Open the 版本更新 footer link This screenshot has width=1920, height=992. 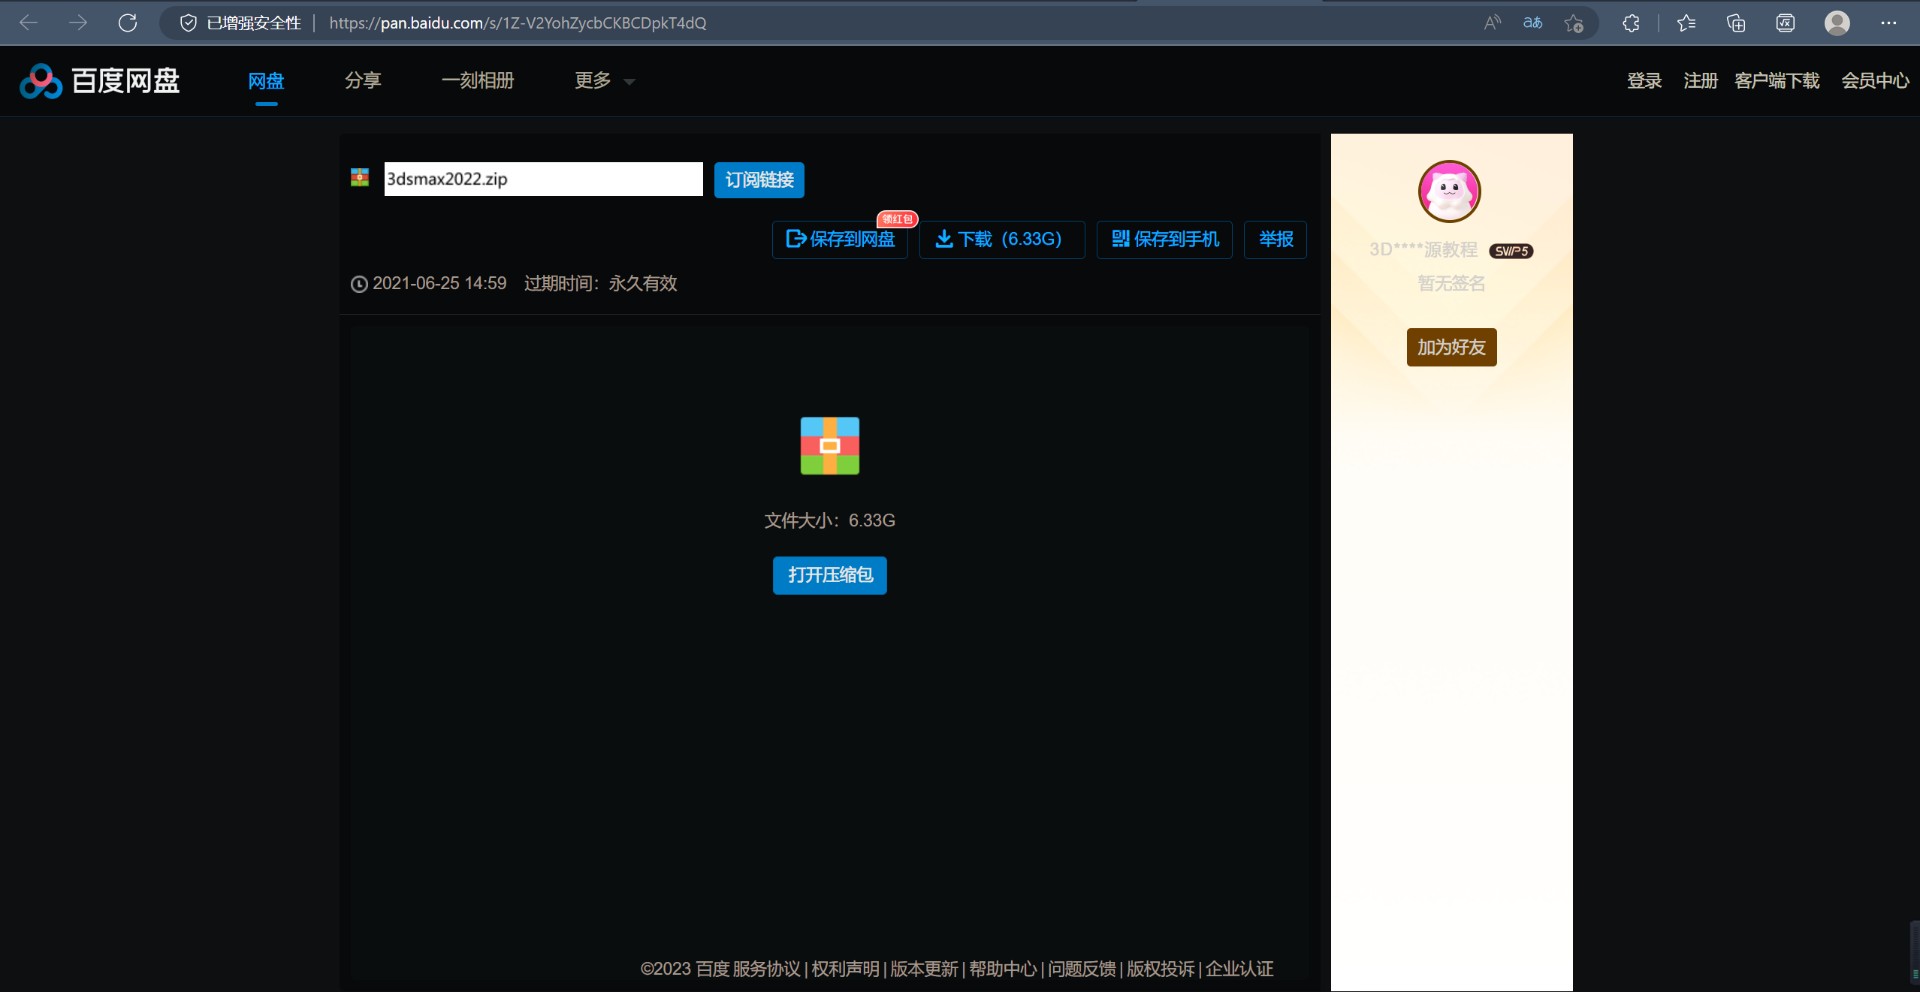[x=924, y=969]
